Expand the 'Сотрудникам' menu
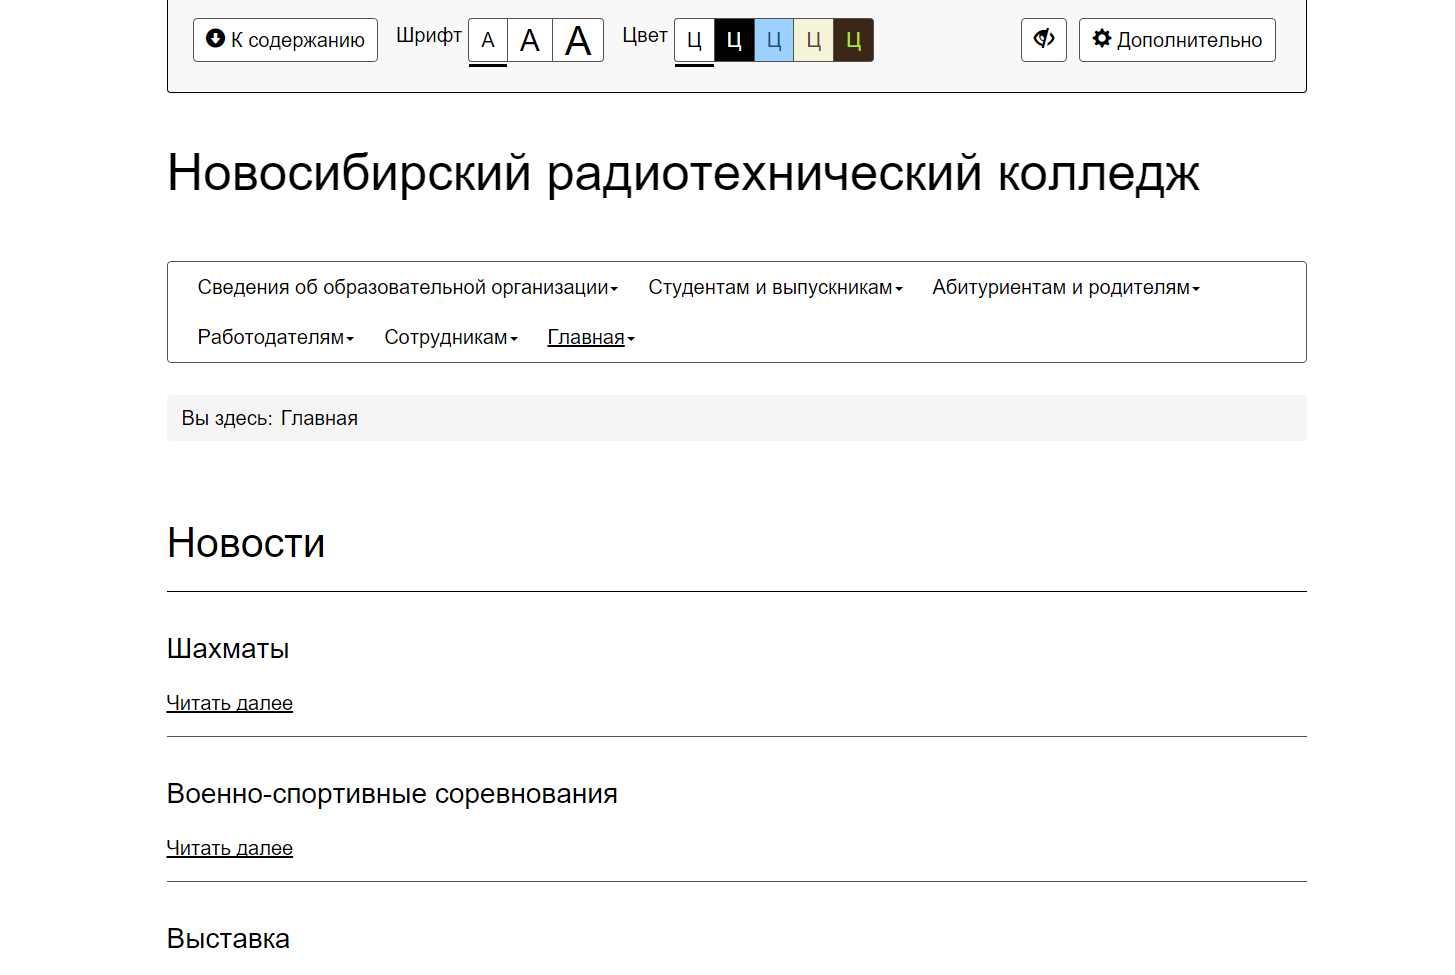 point(451,337)
